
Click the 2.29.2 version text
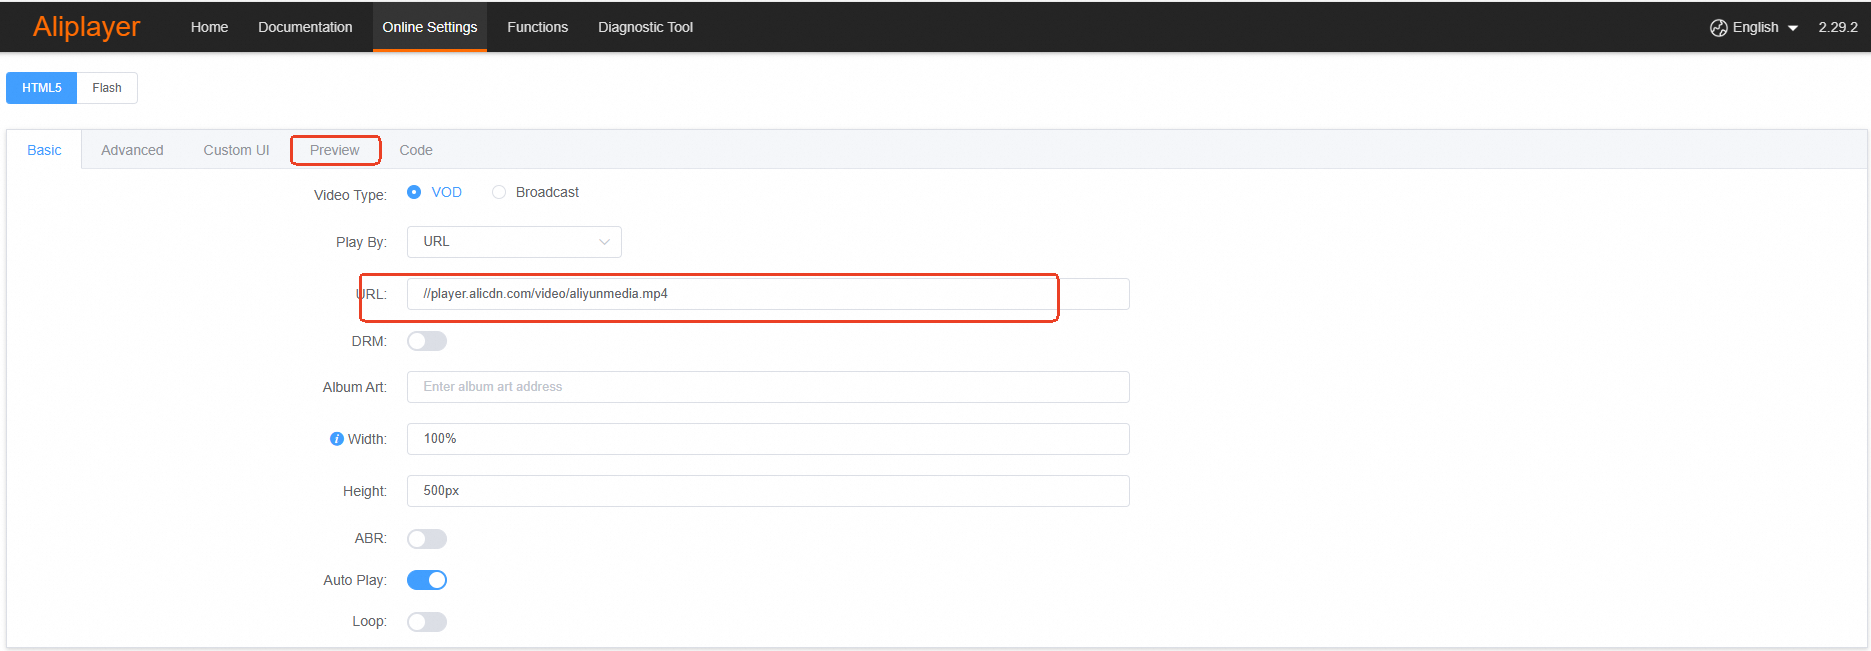(x=1838, y=27)
